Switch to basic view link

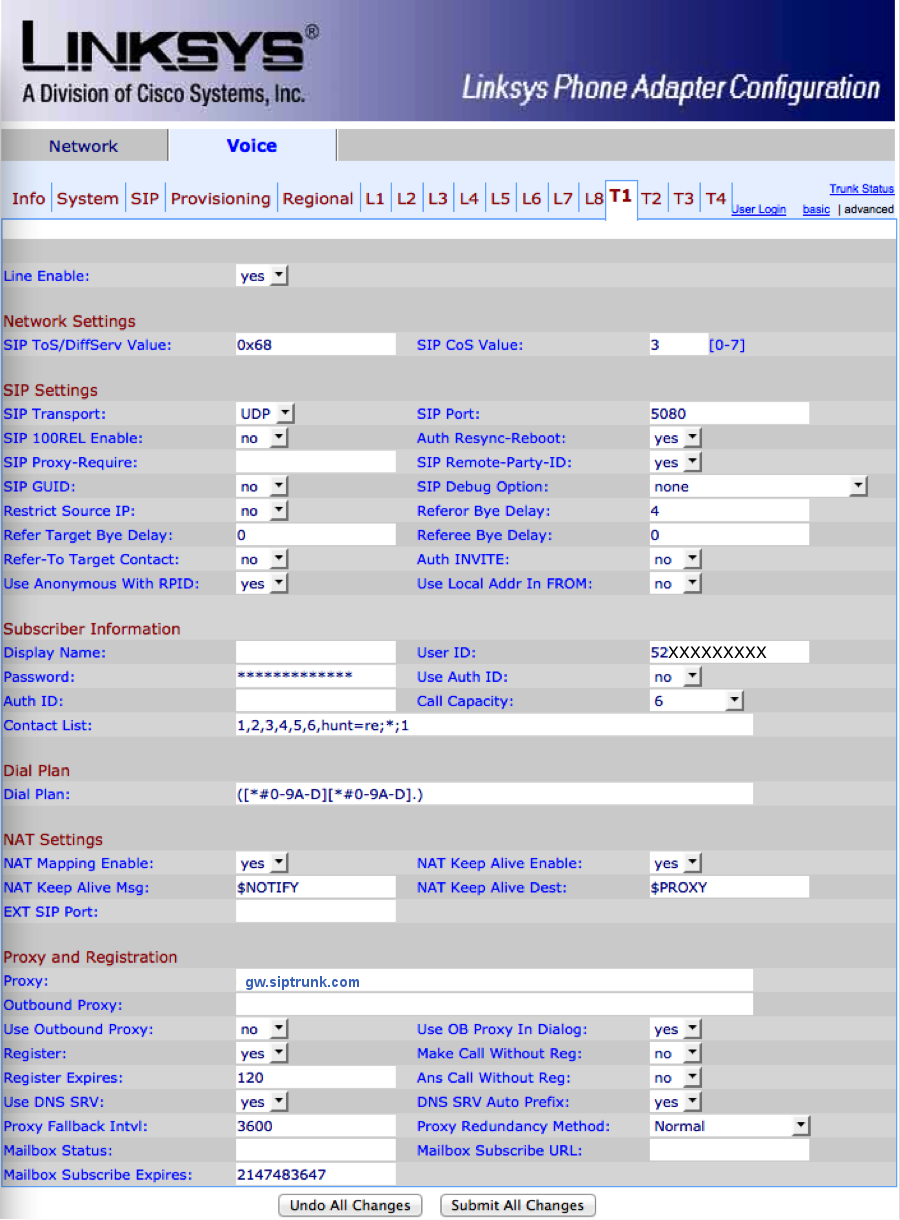816,210
